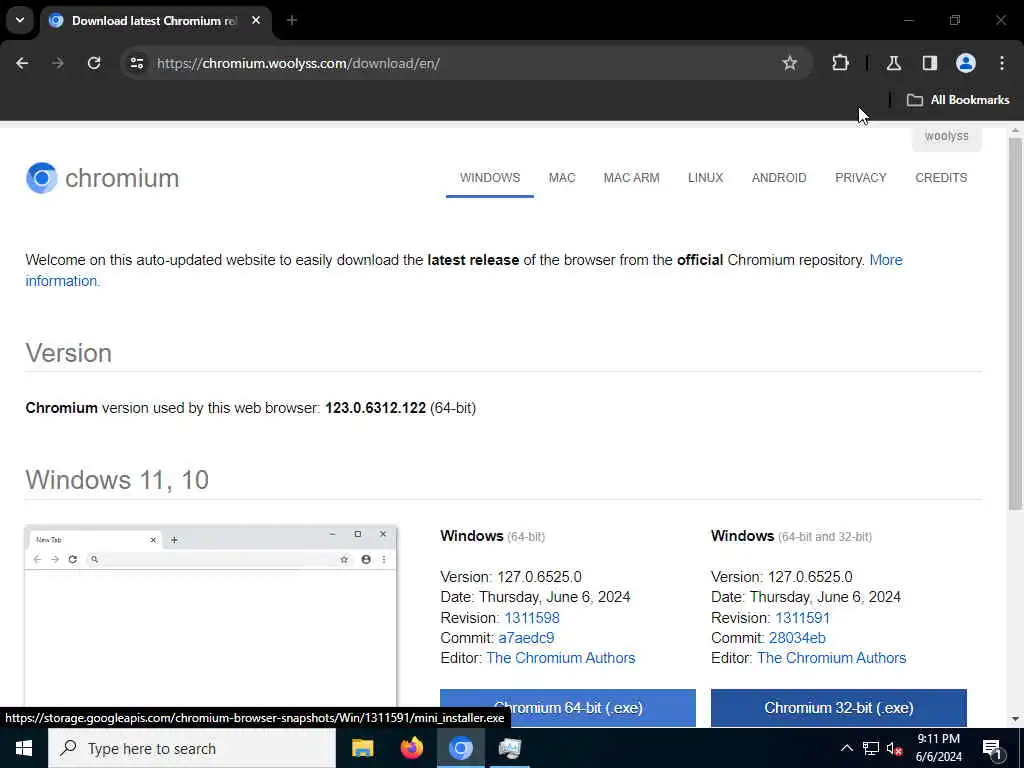Open the last pinned taskbar app icon

point(509,748)
